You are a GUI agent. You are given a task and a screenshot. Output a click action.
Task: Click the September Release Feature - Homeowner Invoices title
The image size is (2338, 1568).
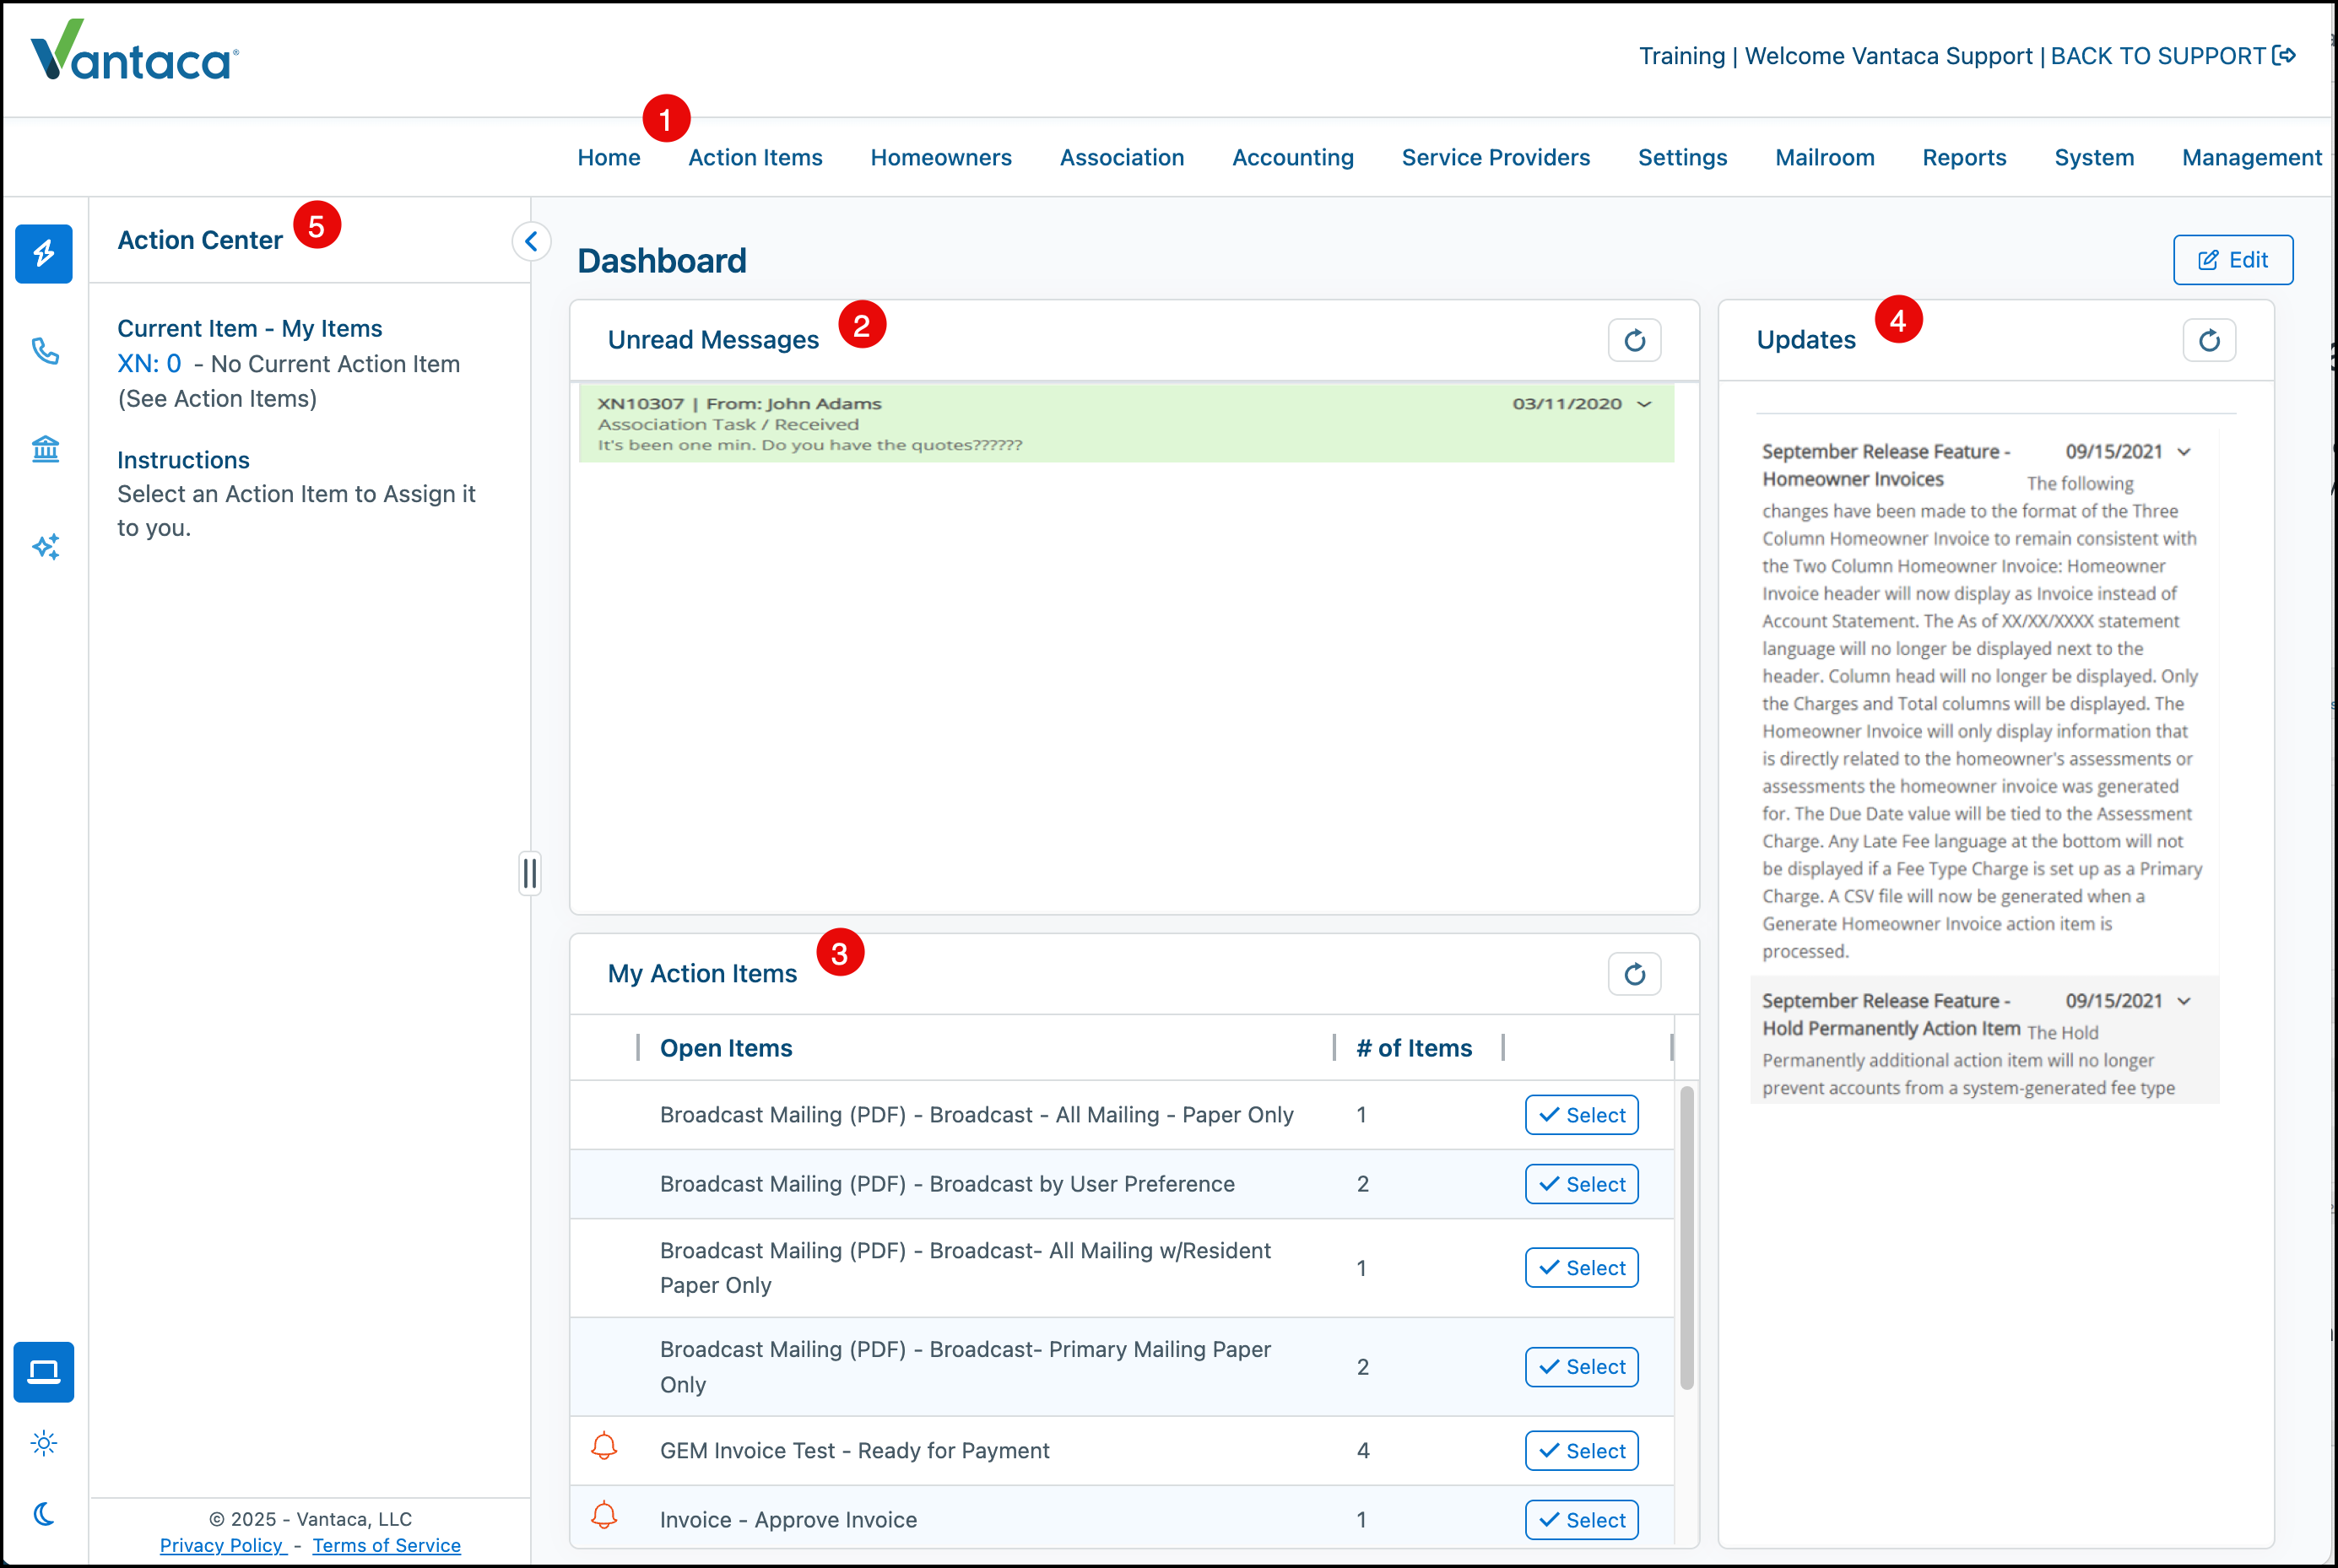coord(1884,465)
